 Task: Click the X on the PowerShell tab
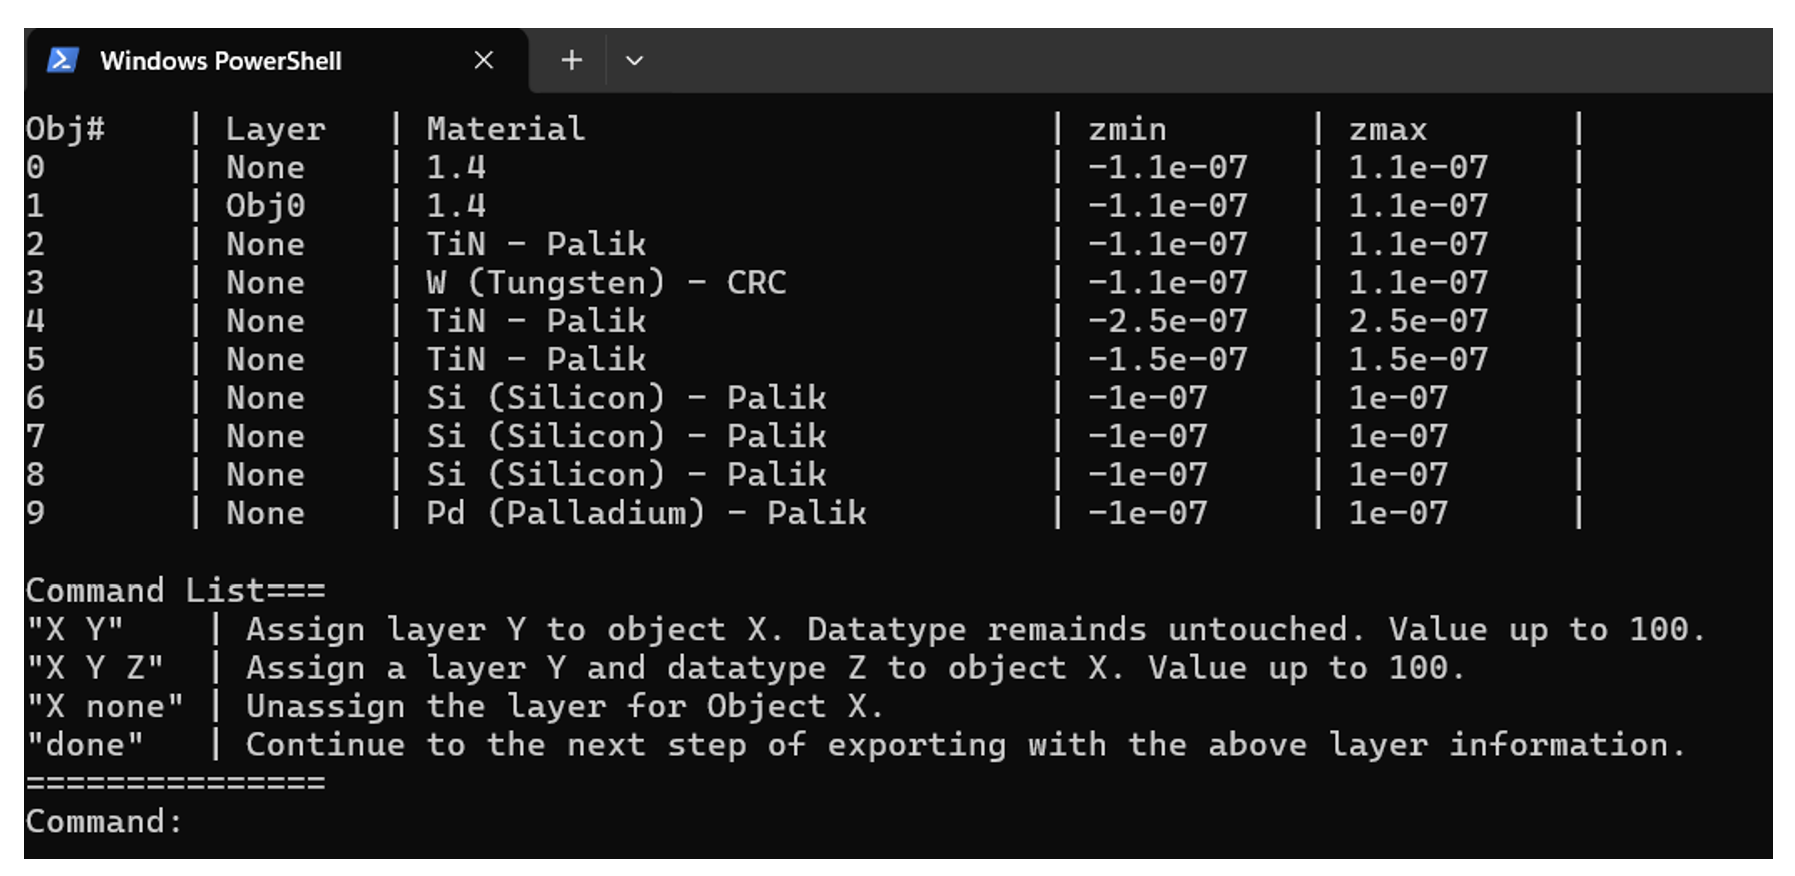484,60
